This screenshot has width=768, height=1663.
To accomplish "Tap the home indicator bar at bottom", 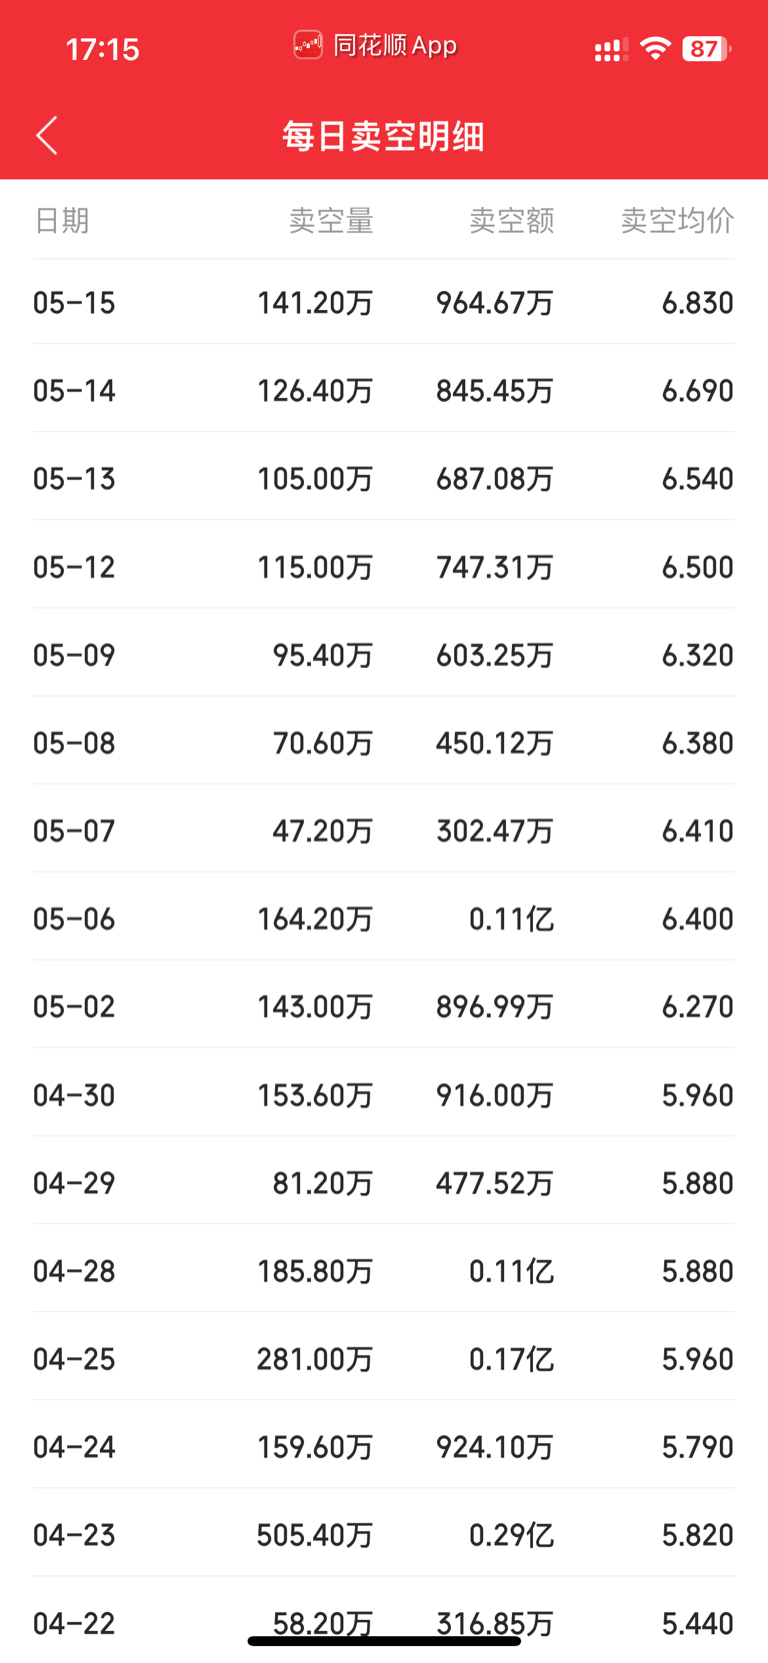I will [x=384, y=1641].
